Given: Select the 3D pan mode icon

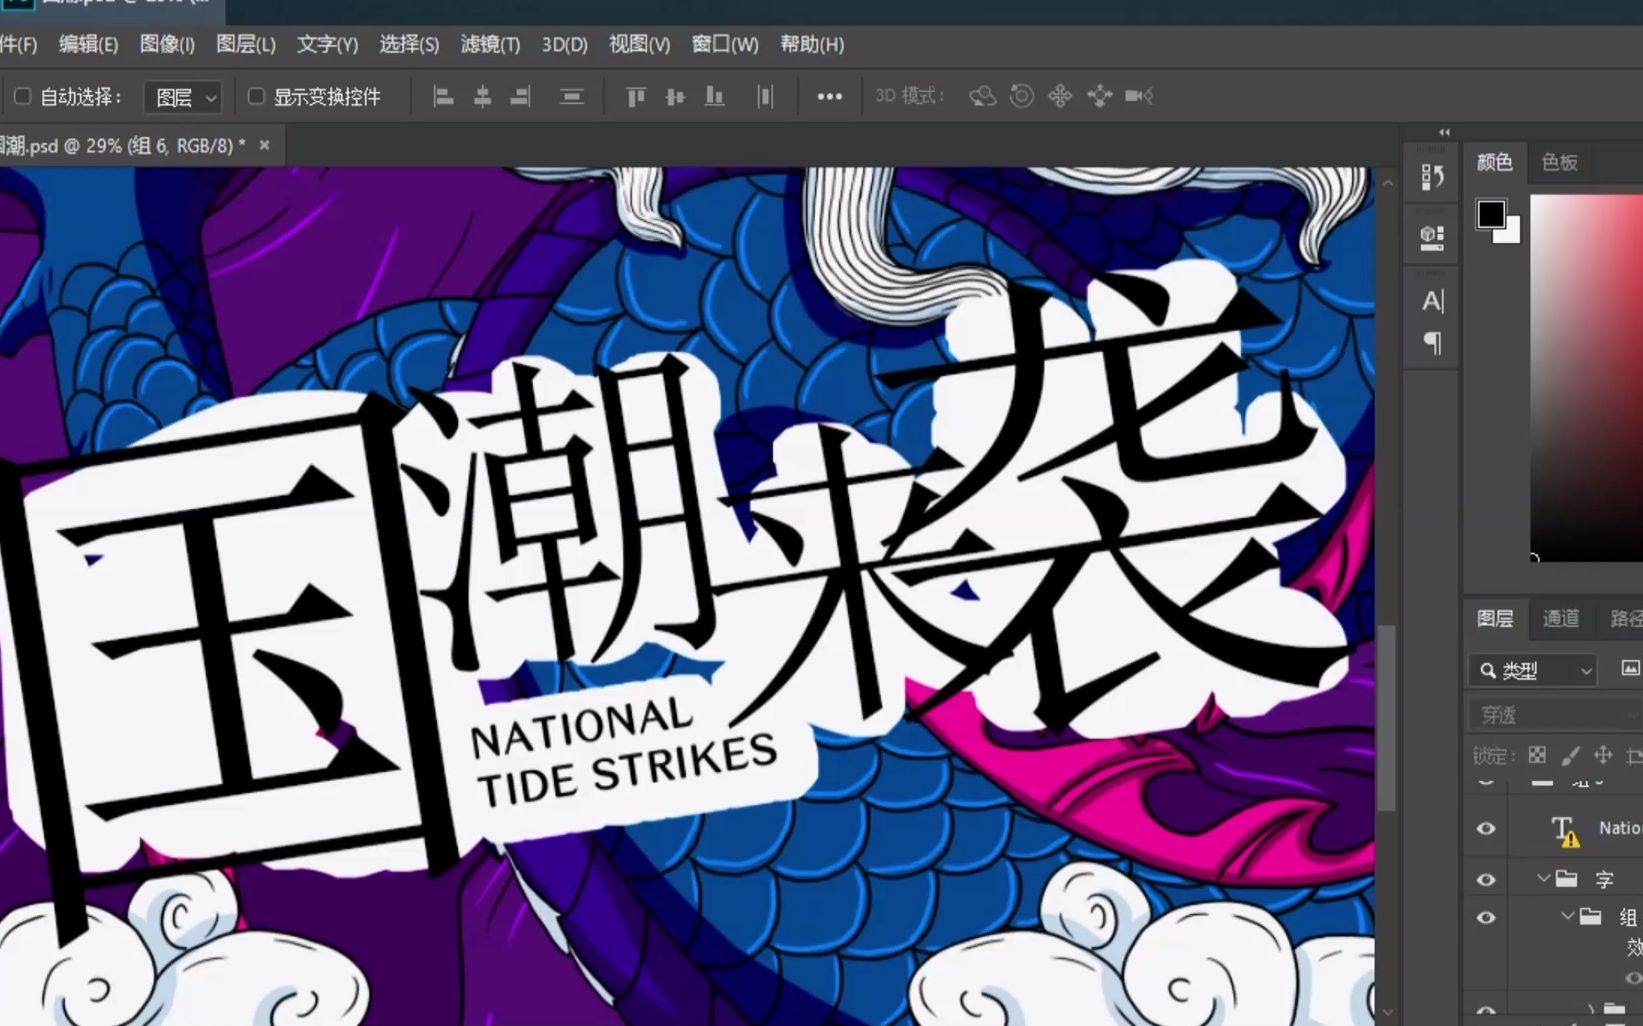Looking at the screenshot, I should (1060, 96).
